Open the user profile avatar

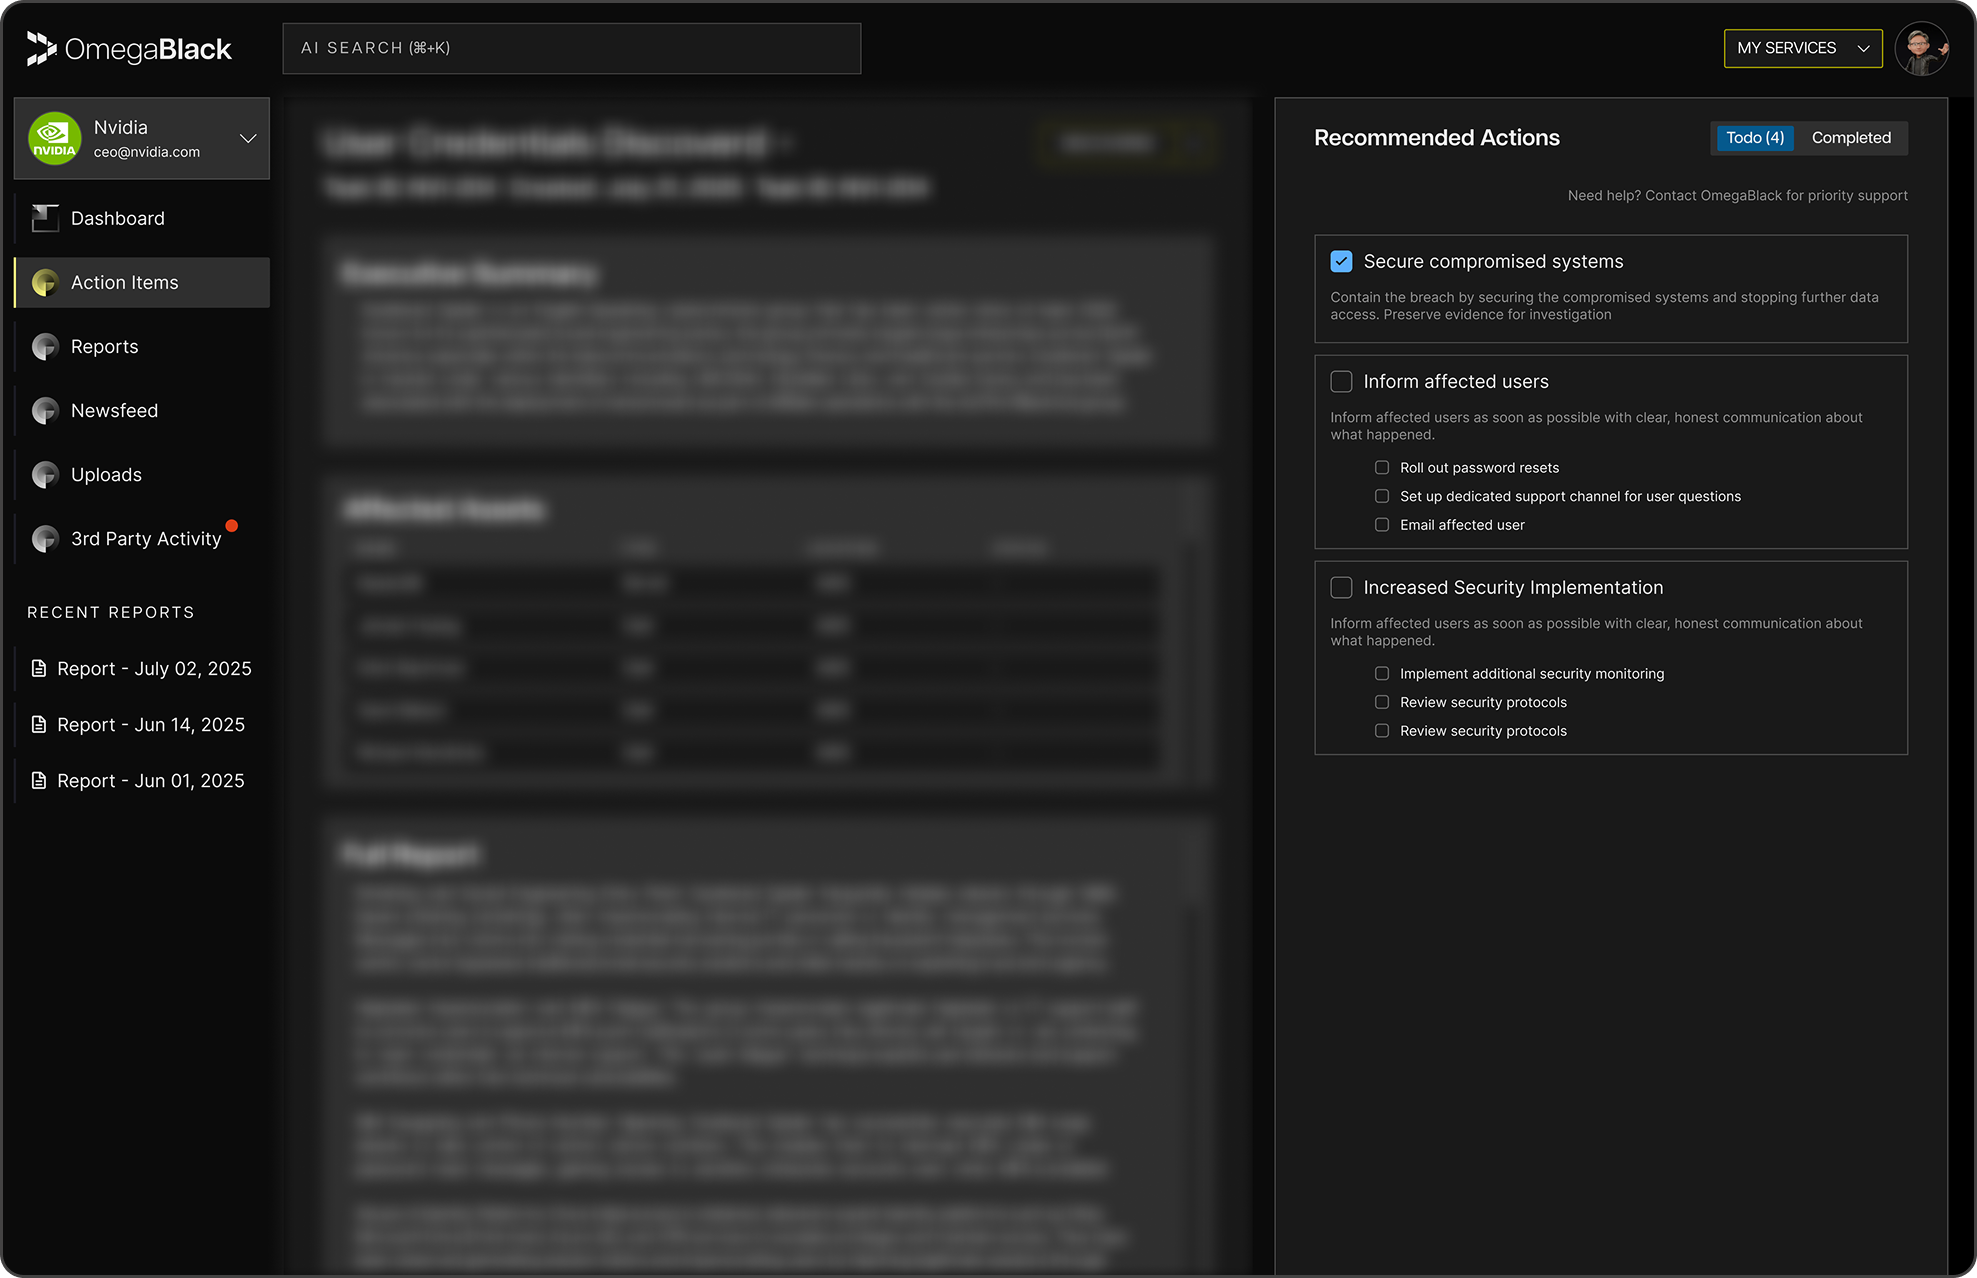[x=1921, y=48]
